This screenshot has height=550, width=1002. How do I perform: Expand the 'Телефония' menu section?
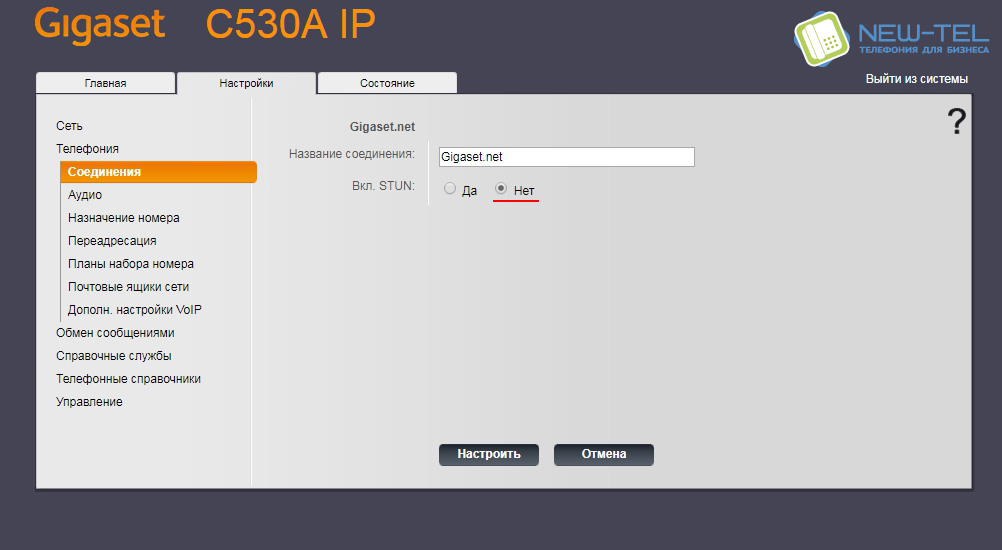(x=87, y=149)
